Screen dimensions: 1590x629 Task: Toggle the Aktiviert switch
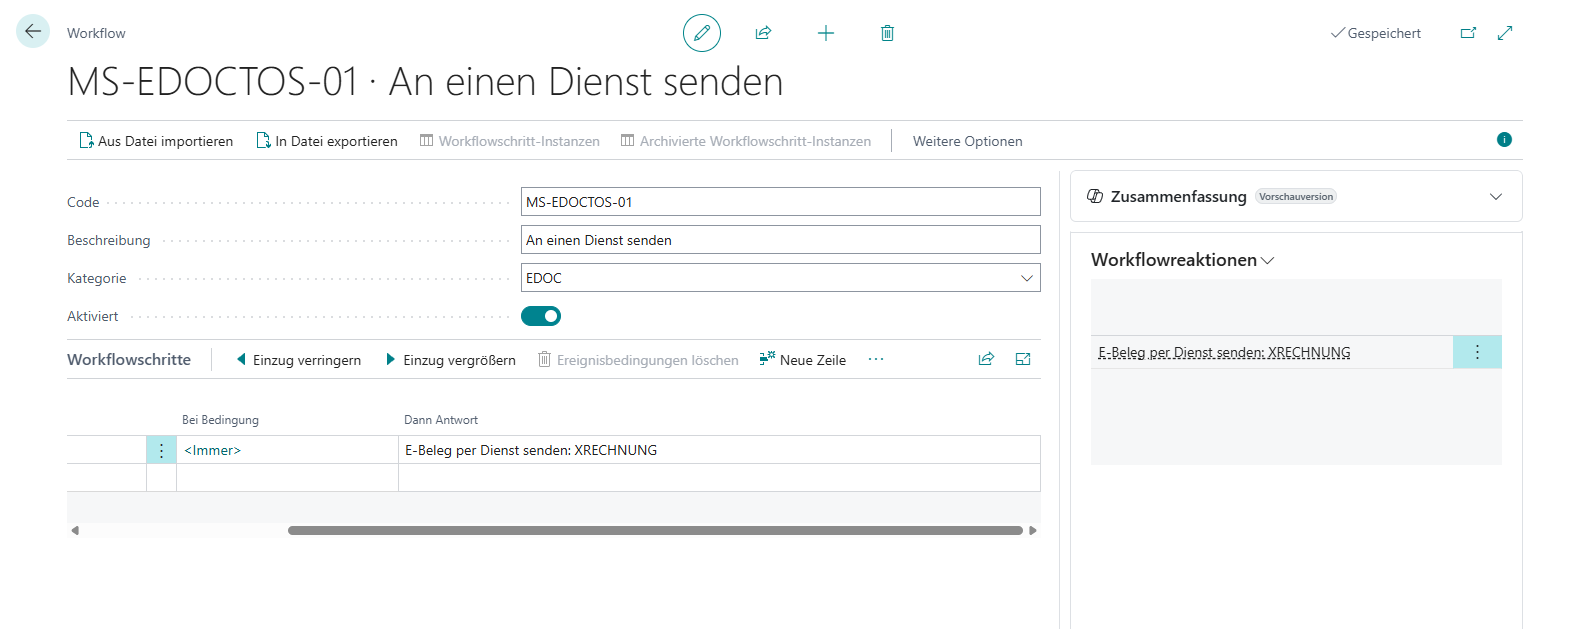click(x=541, y=316)
